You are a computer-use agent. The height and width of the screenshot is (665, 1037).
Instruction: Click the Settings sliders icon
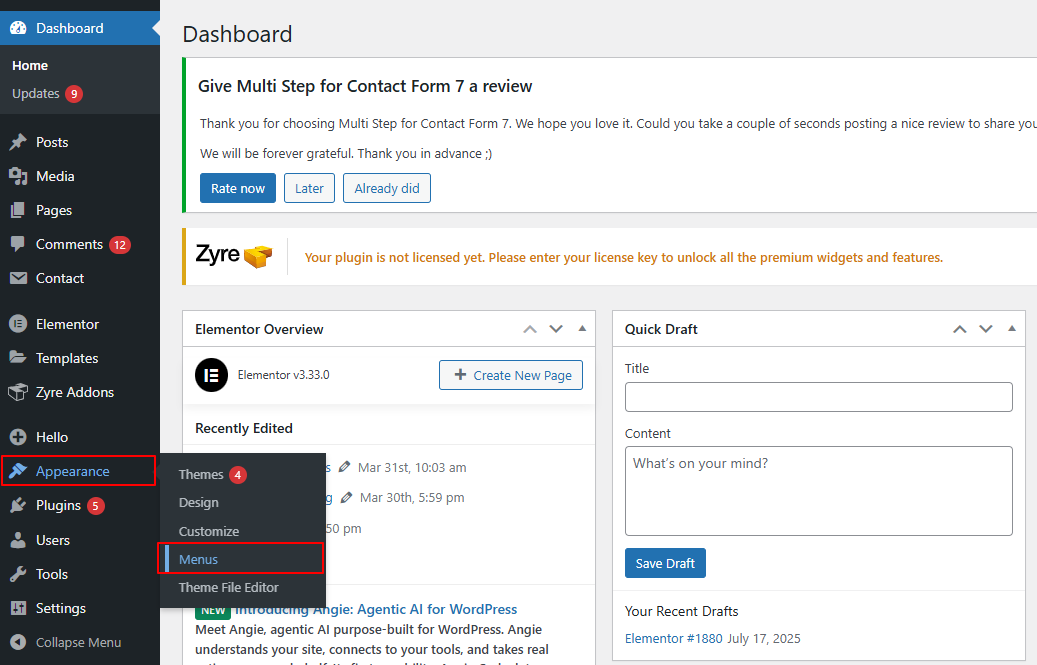[x=18, y=608]
